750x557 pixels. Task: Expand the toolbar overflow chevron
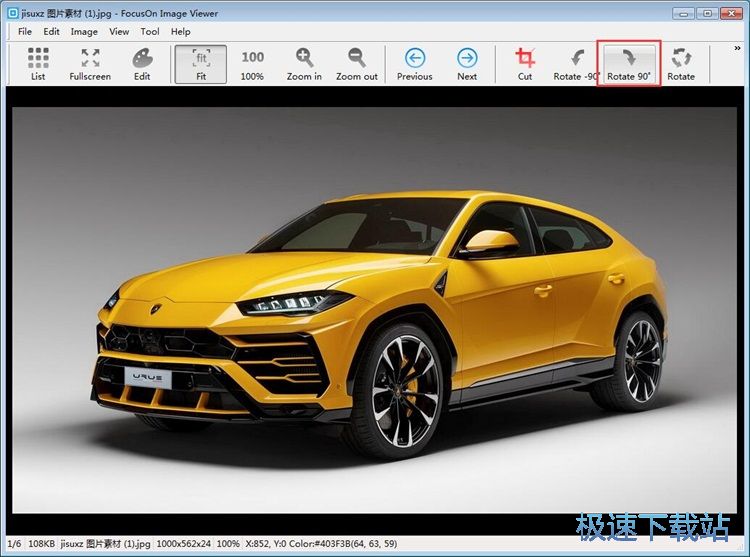pyautogui.click(x=737, y=48)
